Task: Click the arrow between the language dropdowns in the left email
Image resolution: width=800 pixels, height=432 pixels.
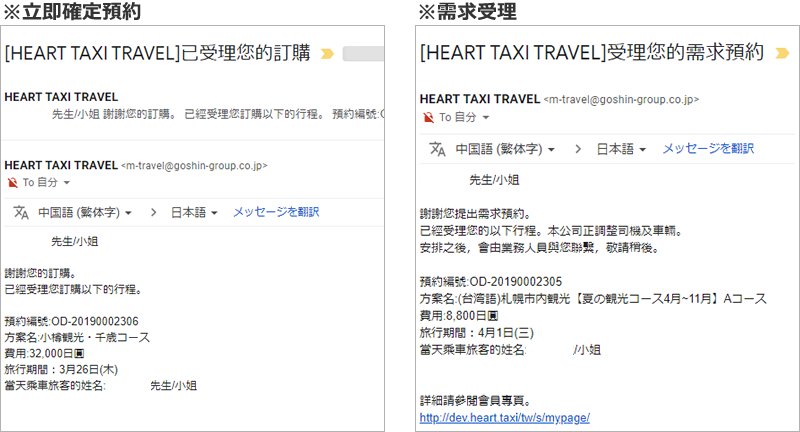Action: pos(153,212)
